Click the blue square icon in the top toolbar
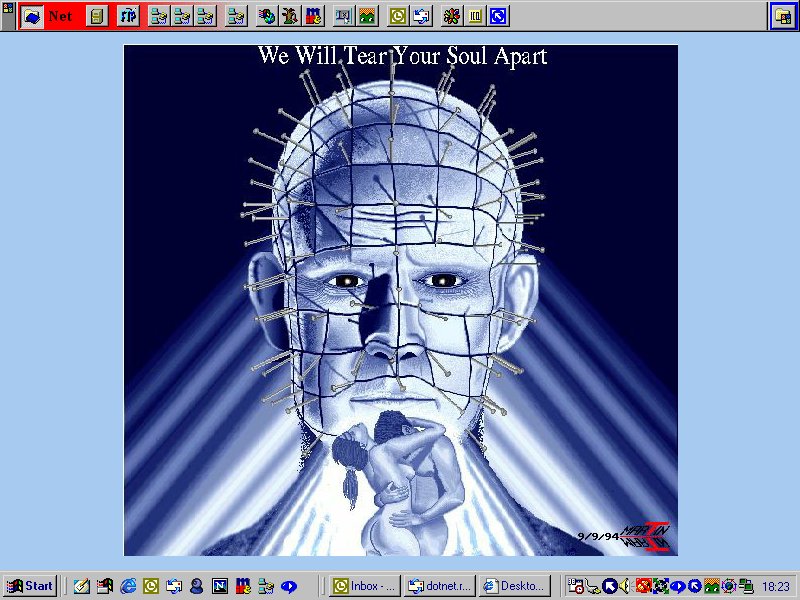The image size is (800, 600). pos(498,16)
